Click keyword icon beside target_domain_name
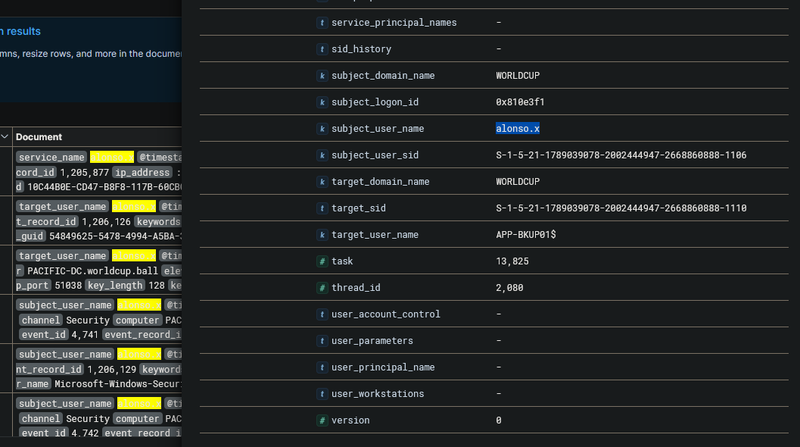The height and width of the screenshot is (447, 800). coord(322,182)
